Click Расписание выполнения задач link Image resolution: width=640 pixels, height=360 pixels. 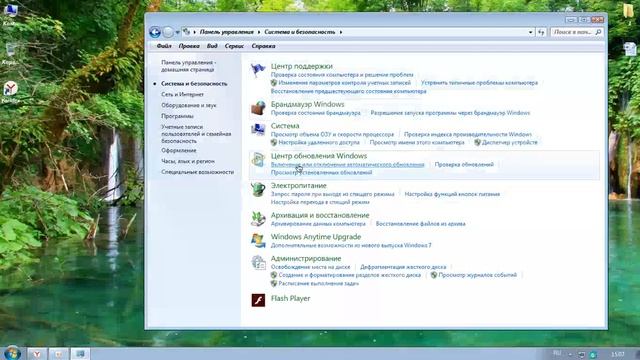click(x=318, y=283)
